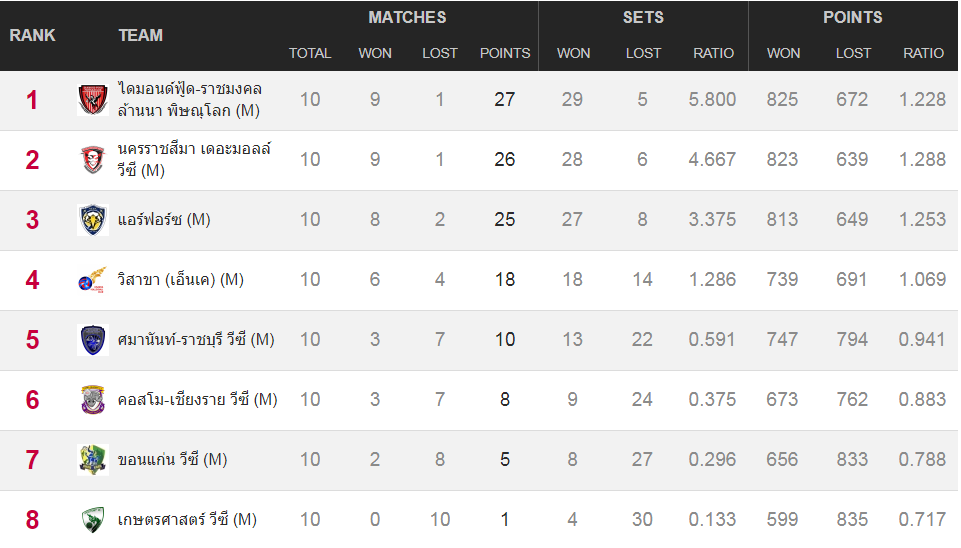Screen dimensions: 961x548
Task: Click the Sets RATIO column header
Action: tap(713, 53)
